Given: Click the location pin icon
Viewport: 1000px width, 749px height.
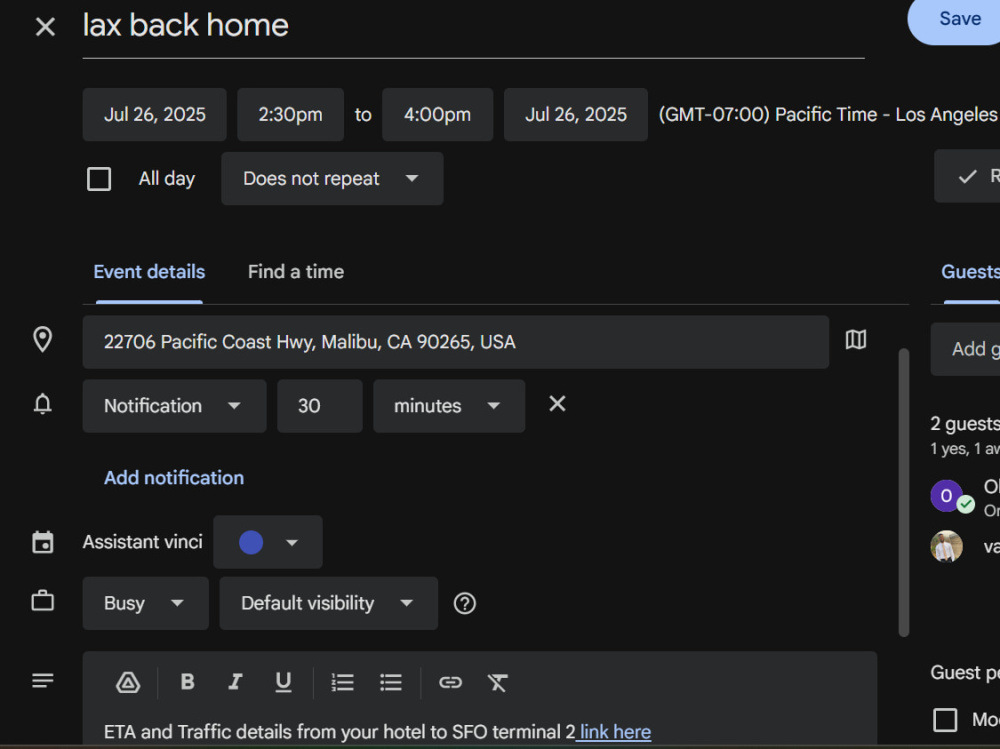Looking at the screenshot, I should pos(43,339).
